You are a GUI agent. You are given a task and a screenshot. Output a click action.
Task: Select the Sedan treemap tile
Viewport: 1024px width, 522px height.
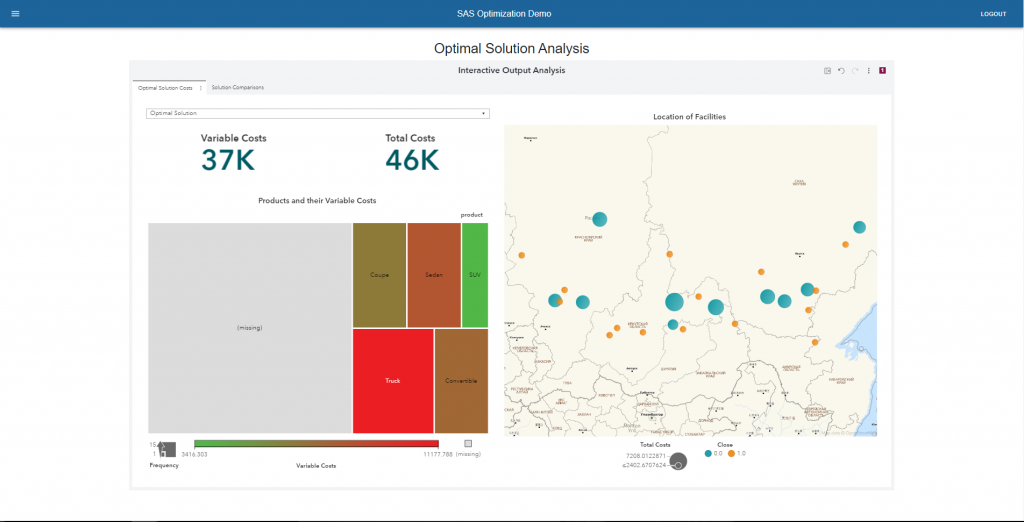click(x=433, y=274)
